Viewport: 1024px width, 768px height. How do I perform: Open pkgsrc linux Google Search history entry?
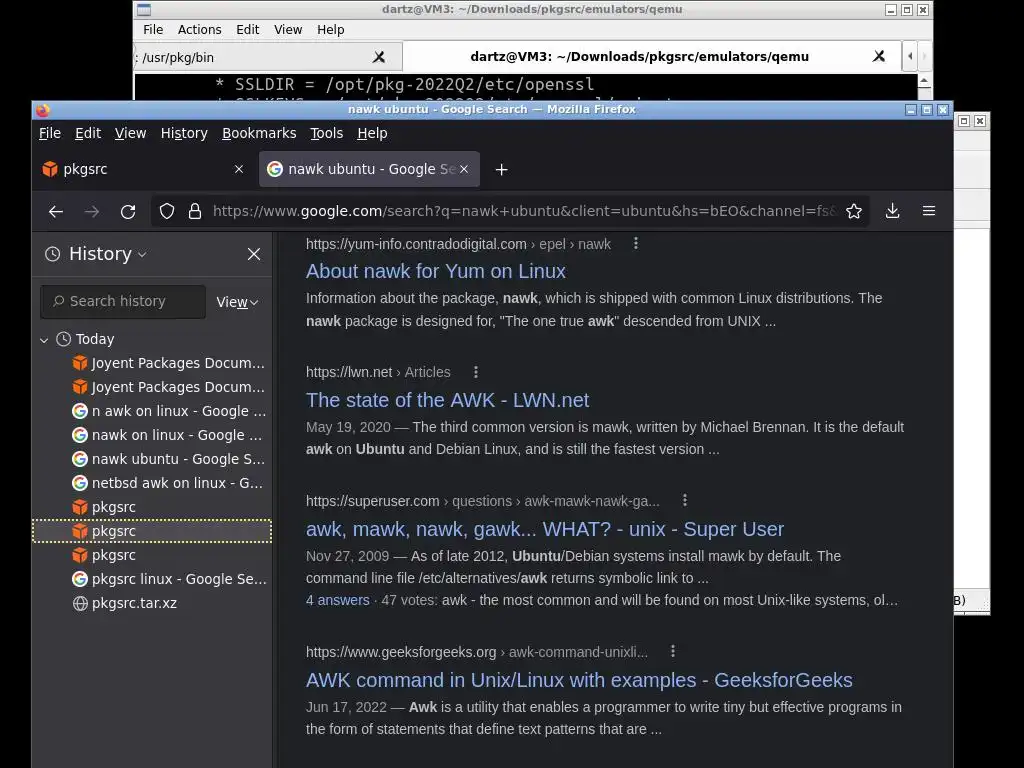(x=168, y=579)
